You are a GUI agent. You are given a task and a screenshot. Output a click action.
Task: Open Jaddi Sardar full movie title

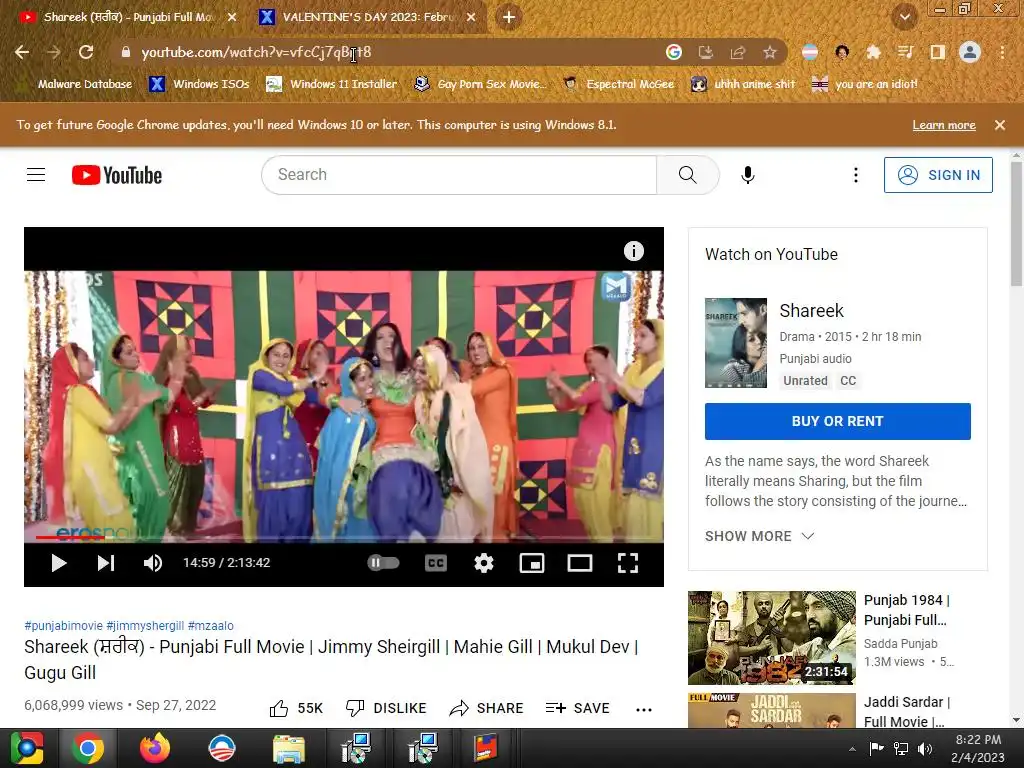pos(906,712)
